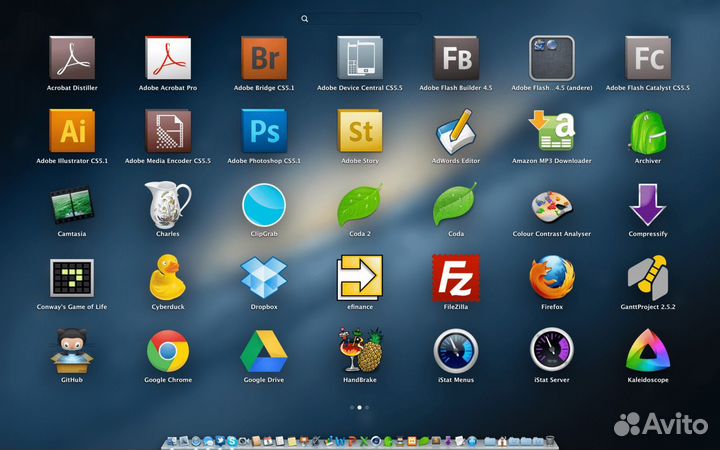
Task: Launch Compressify
Action: pyautogui.click(x=648, y=204)
